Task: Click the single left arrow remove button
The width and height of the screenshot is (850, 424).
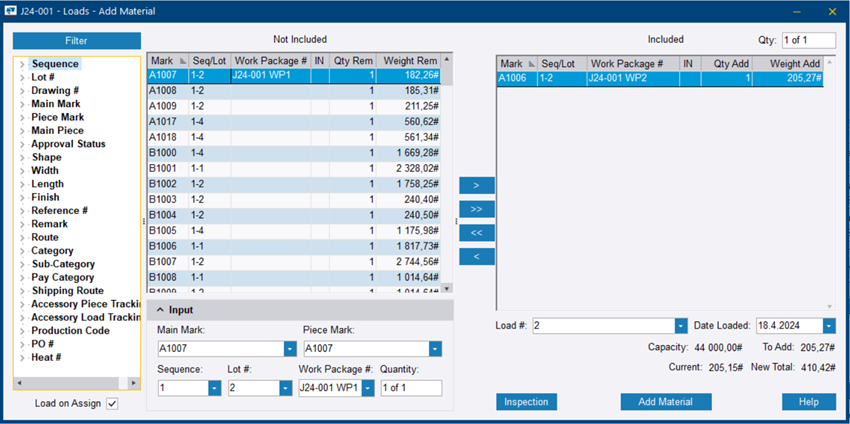Action: 475,257
